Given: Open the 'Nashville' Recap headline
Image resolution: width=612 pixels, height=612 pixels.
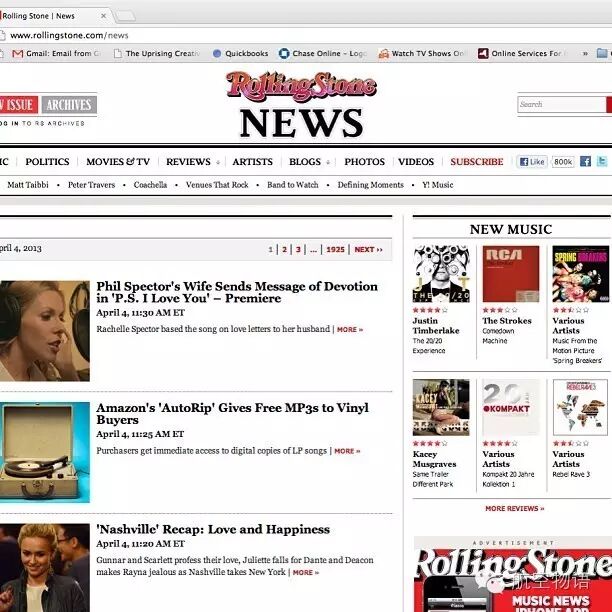Looking at the screenshot, I should coord(213,530).
